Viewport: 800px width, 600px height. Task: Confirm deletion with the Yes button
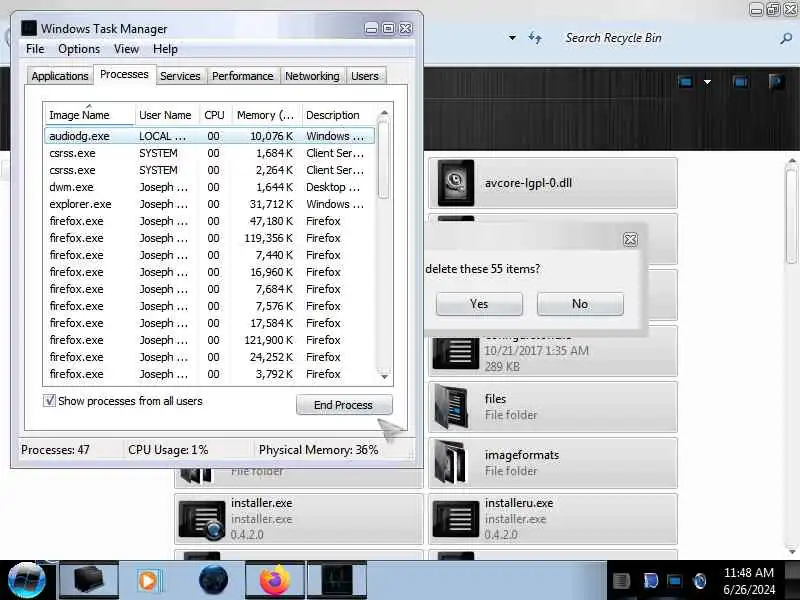coord(479,304)
